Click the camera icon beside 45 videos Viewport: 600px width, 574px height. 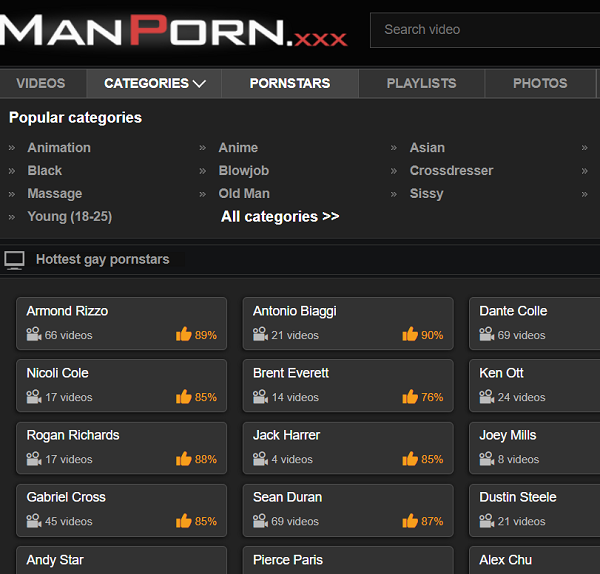point(34,520)
